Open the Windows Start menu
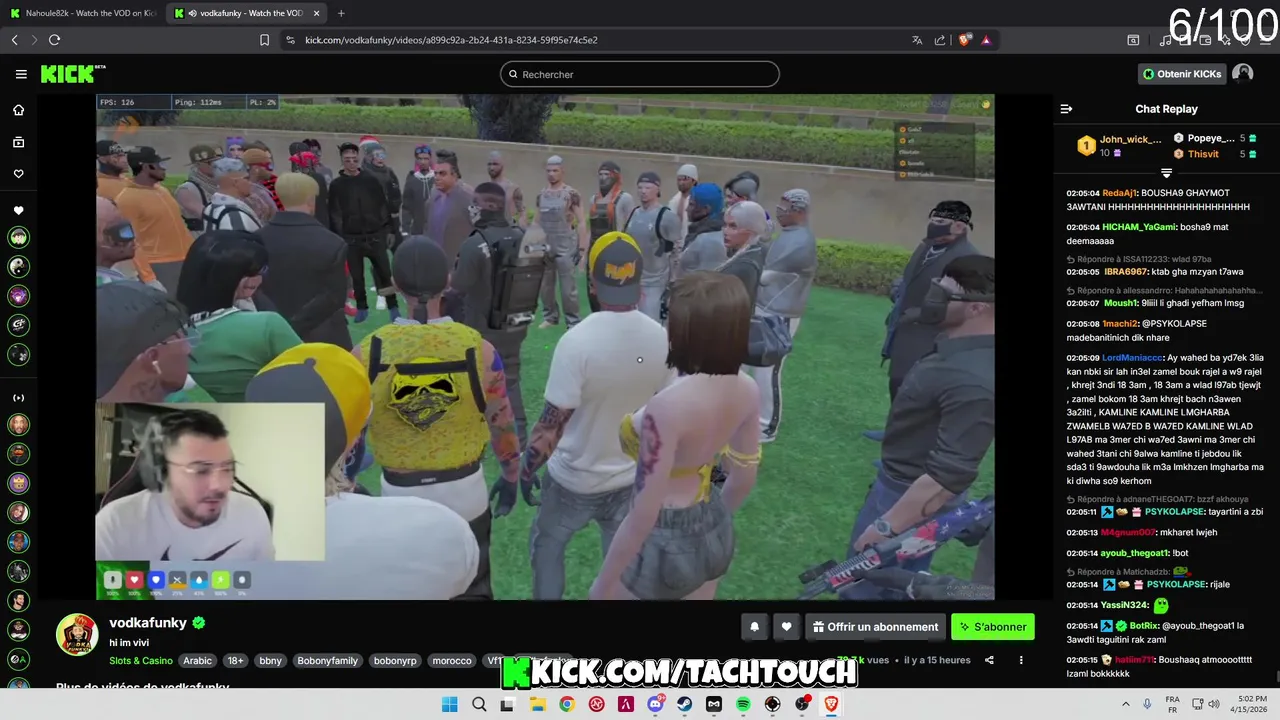 pyautogui.click(x=449, y=704)
